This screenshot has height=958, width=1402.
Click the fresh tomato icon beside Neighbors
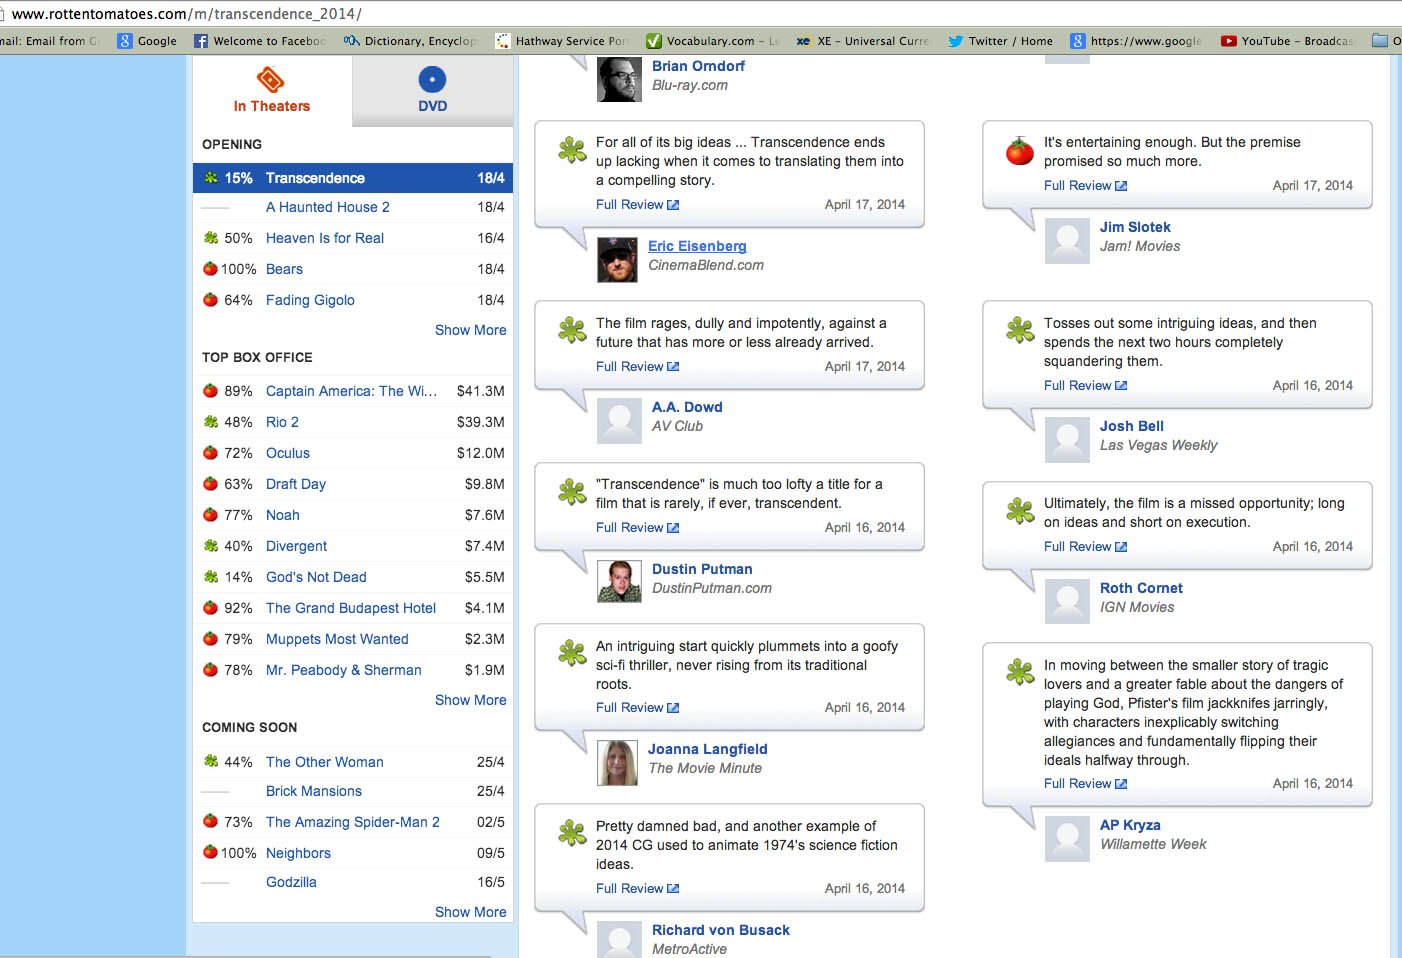click(x=210, y=852)
